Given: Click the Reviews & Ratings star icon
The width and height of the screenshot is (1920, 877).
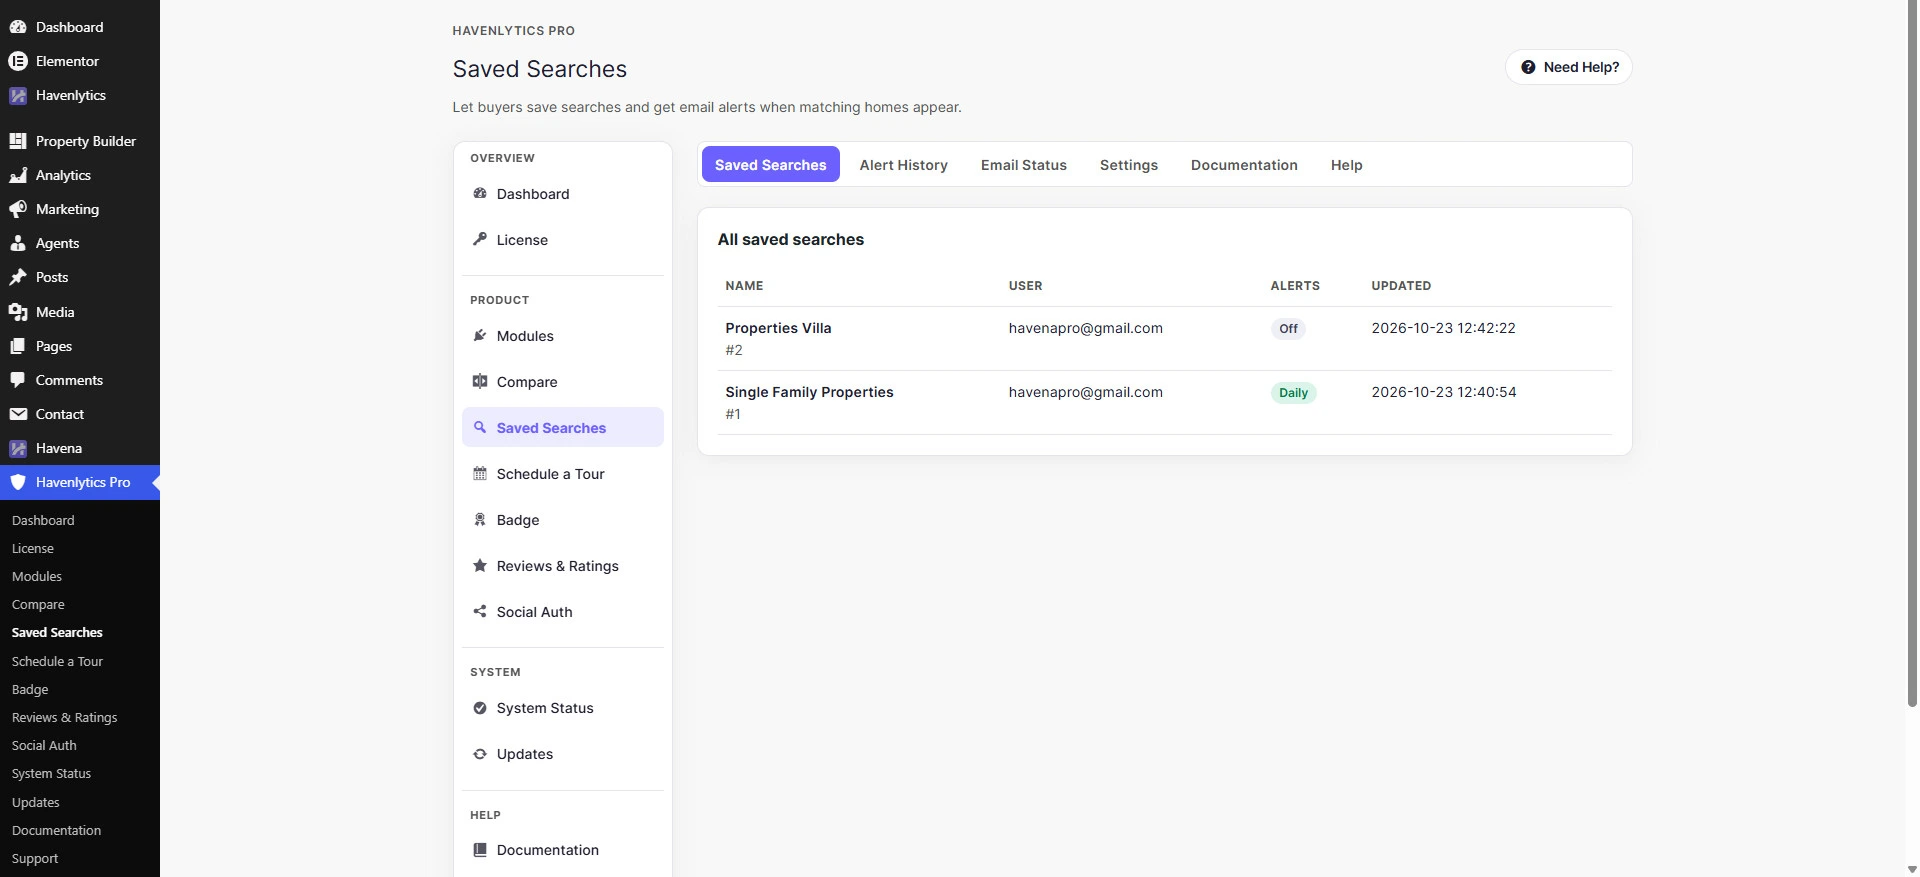Looking at the screenshot, I should [480, 565].
